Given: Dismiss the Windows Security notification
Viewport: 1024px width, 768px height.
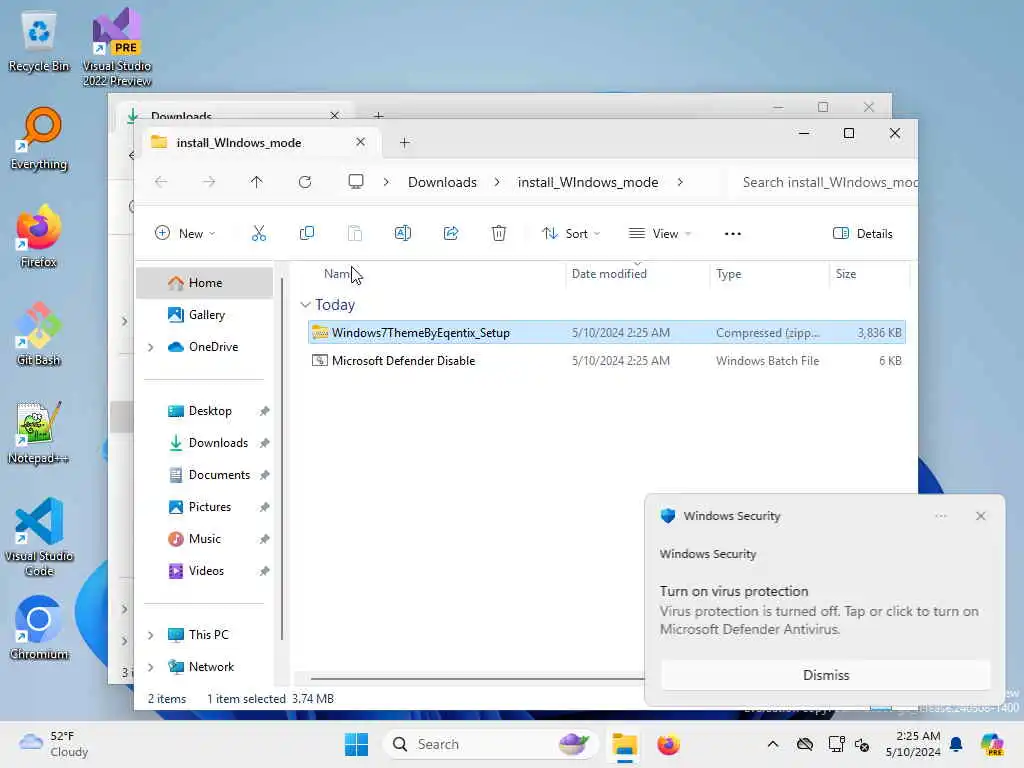Looking at the screenshot, I should pyautogui.click(x=825, y=675).
